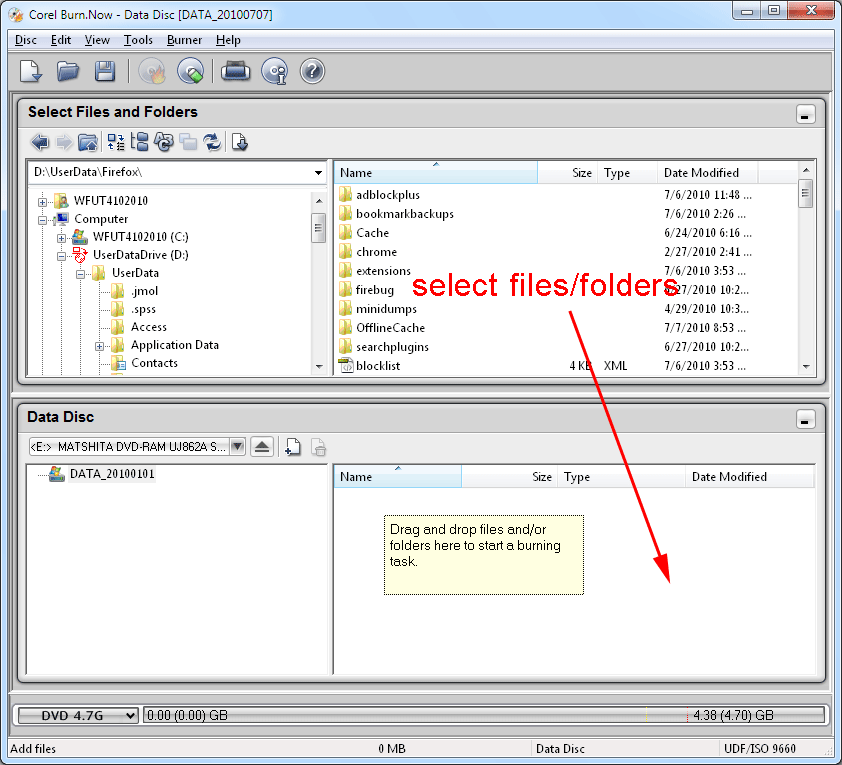Click the file list scrollbar down arrow
842x765 pixels.
(x=806, y=367)
